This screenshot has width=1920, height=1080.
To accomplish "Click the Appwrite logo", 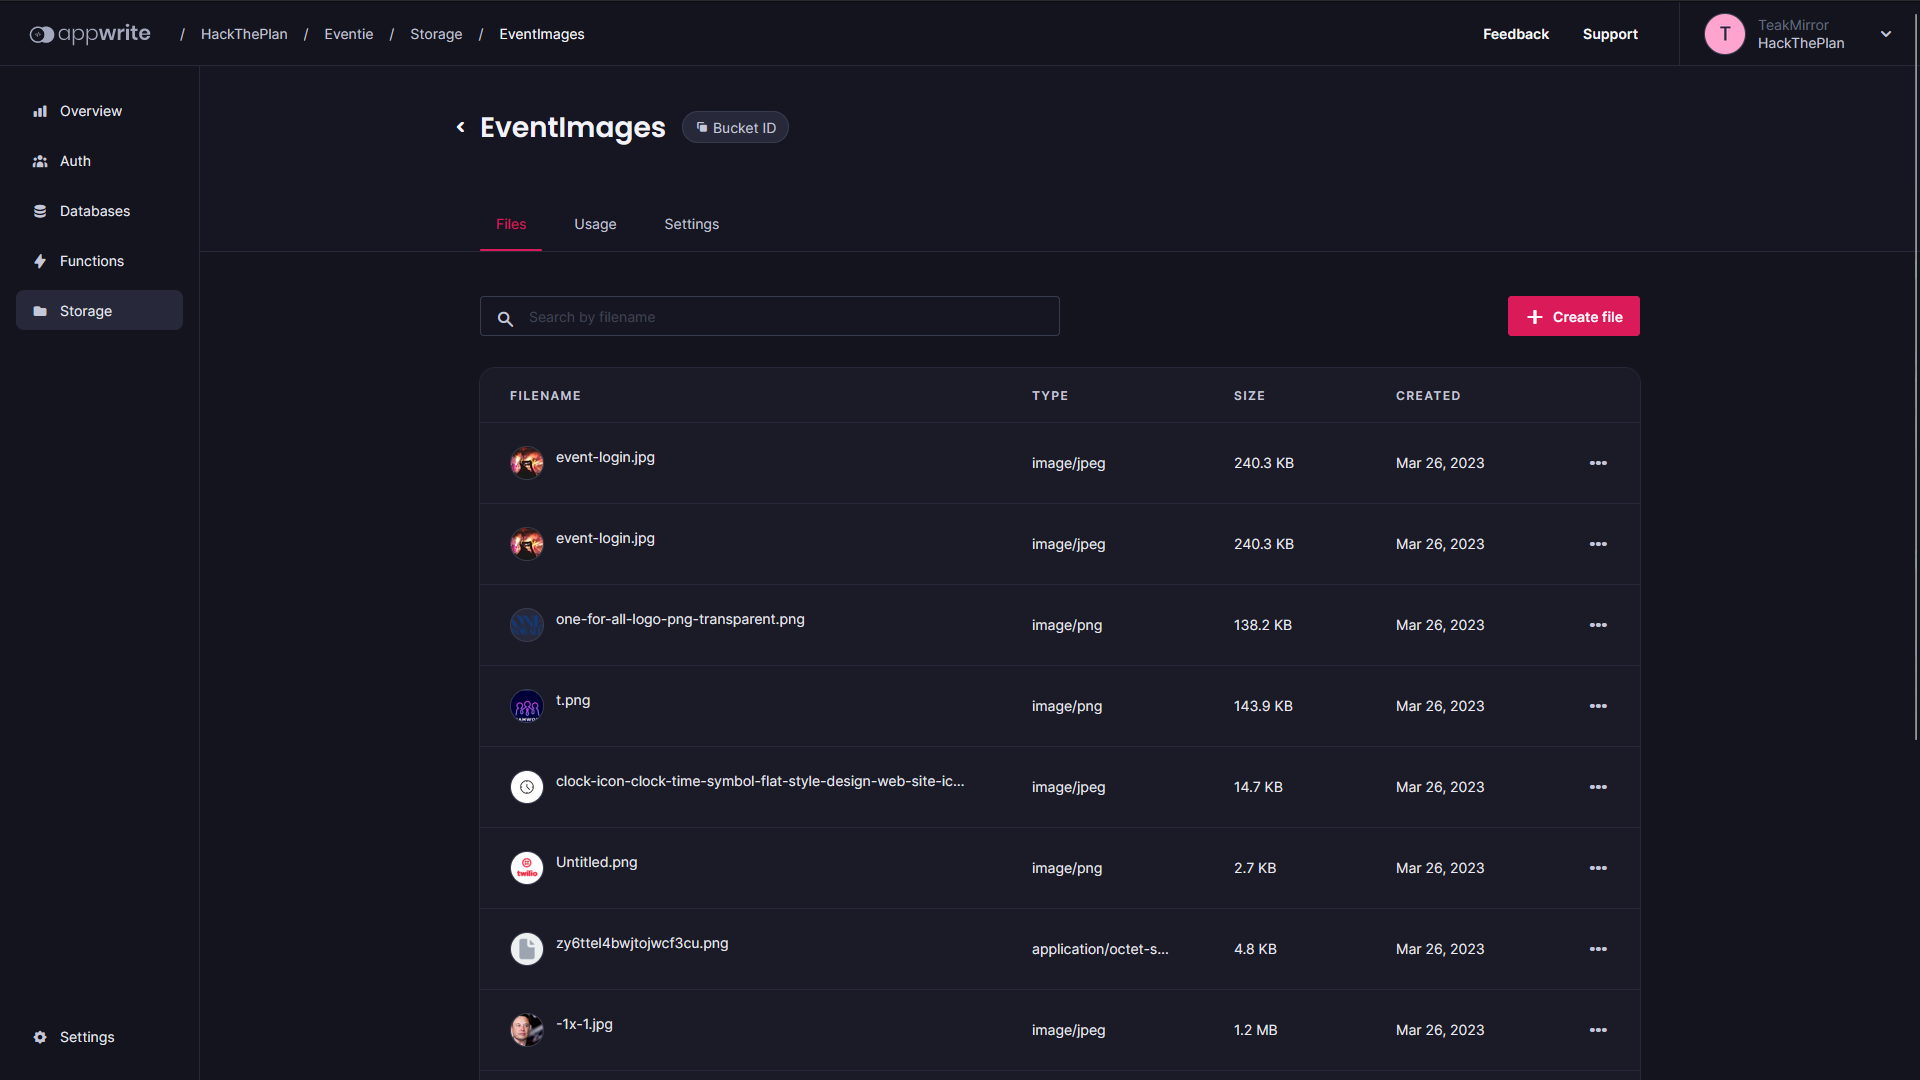I will tap(90, 34).
